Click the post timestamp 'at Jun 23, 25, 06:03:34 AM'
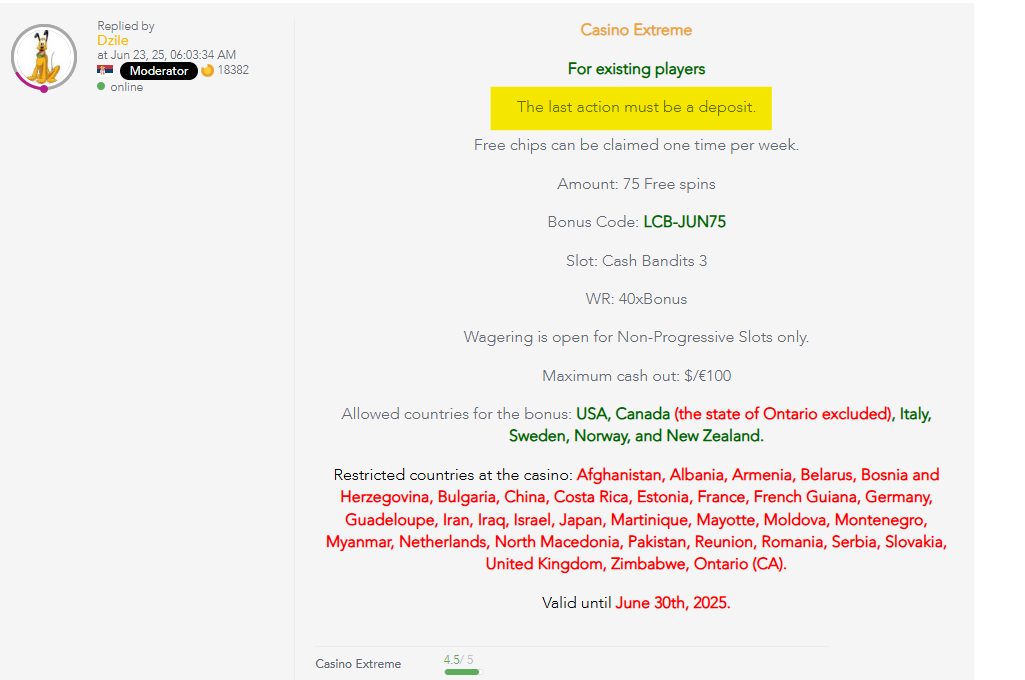Screen dimensions: 1025x680 (x=167, y=55)
